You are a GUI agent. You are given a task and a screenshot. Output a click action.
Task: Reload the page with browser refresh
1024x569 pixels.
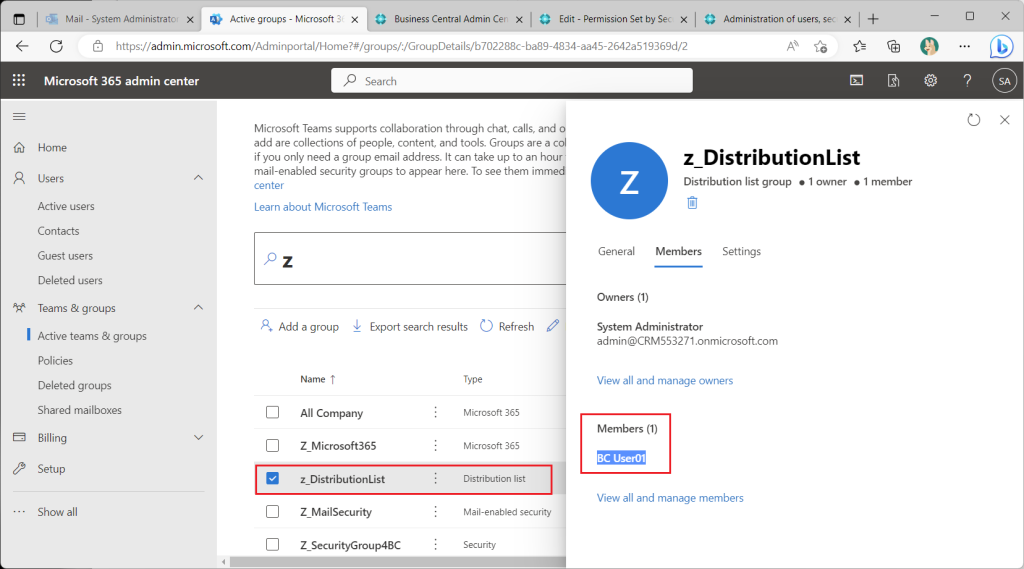click(57, 46)
